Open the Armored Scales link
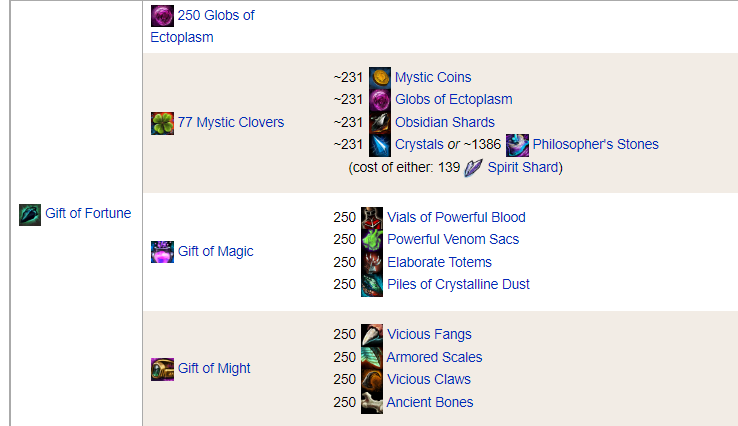 click(434, 358)
